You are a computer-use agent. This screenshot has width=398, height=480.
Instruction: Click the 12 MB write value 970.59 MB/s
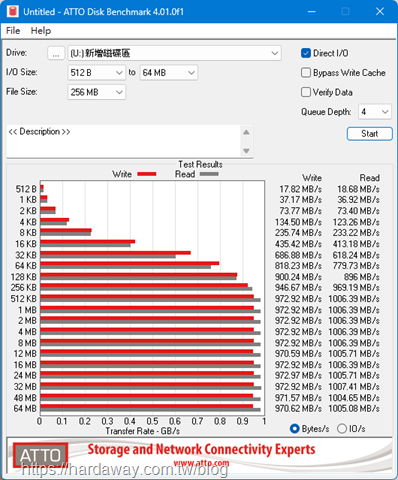coord(298,353)
